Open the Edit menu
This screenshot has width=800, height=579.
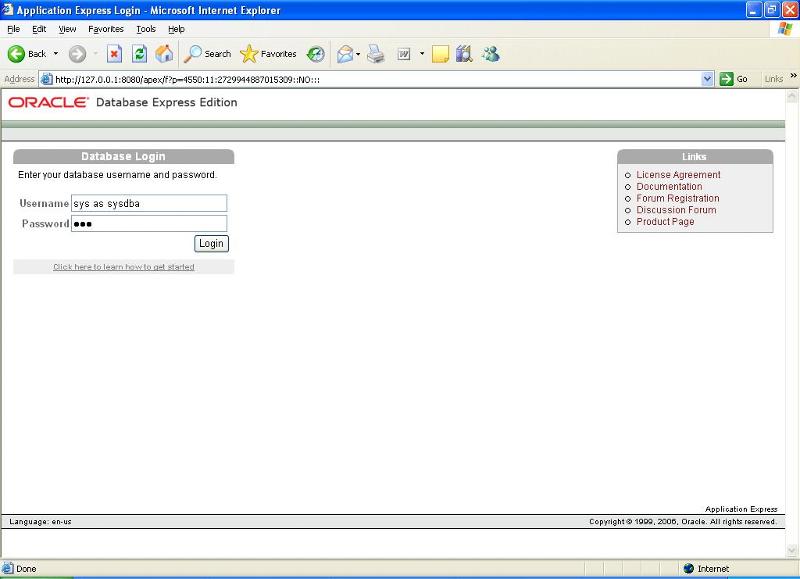click(39, 29)
